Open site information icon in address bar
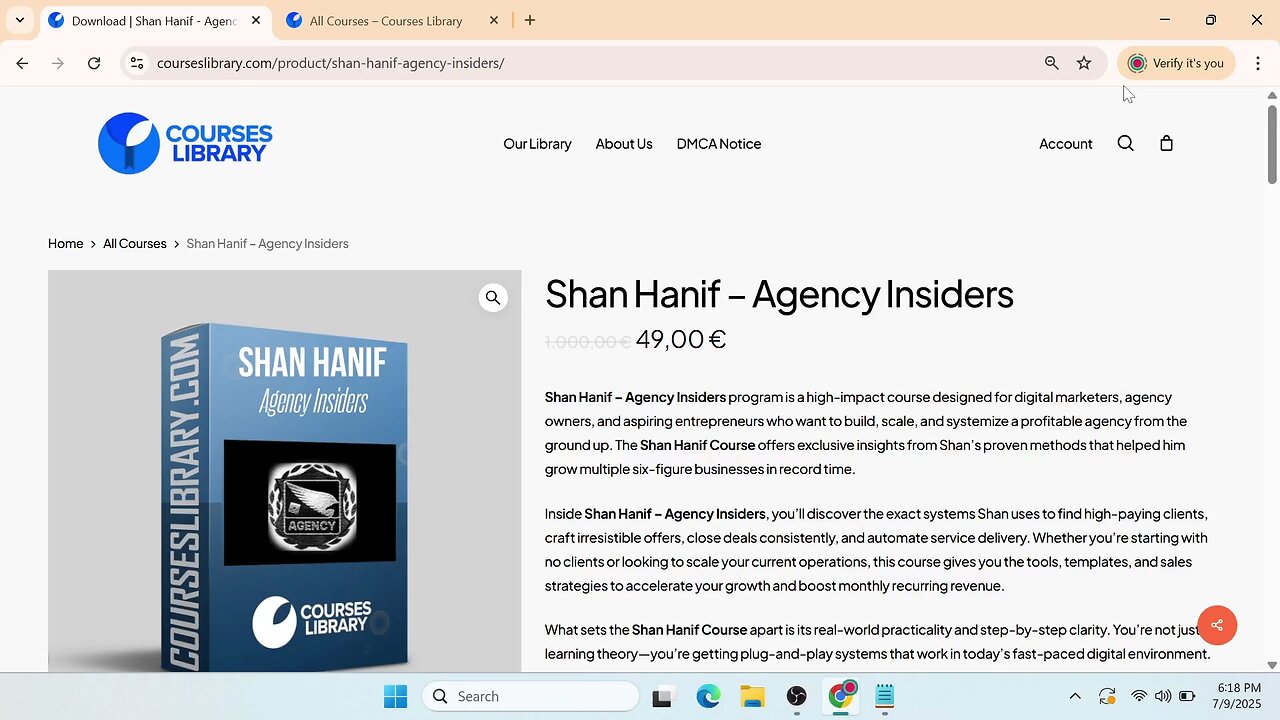This screenshot has width=1280, height=720. [x=137, y=63]
